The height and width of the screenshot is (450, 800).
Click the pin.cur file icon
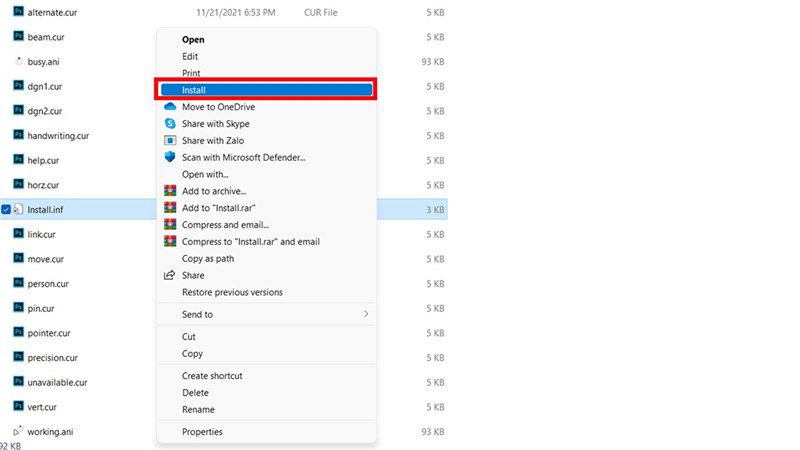point(18,307)
